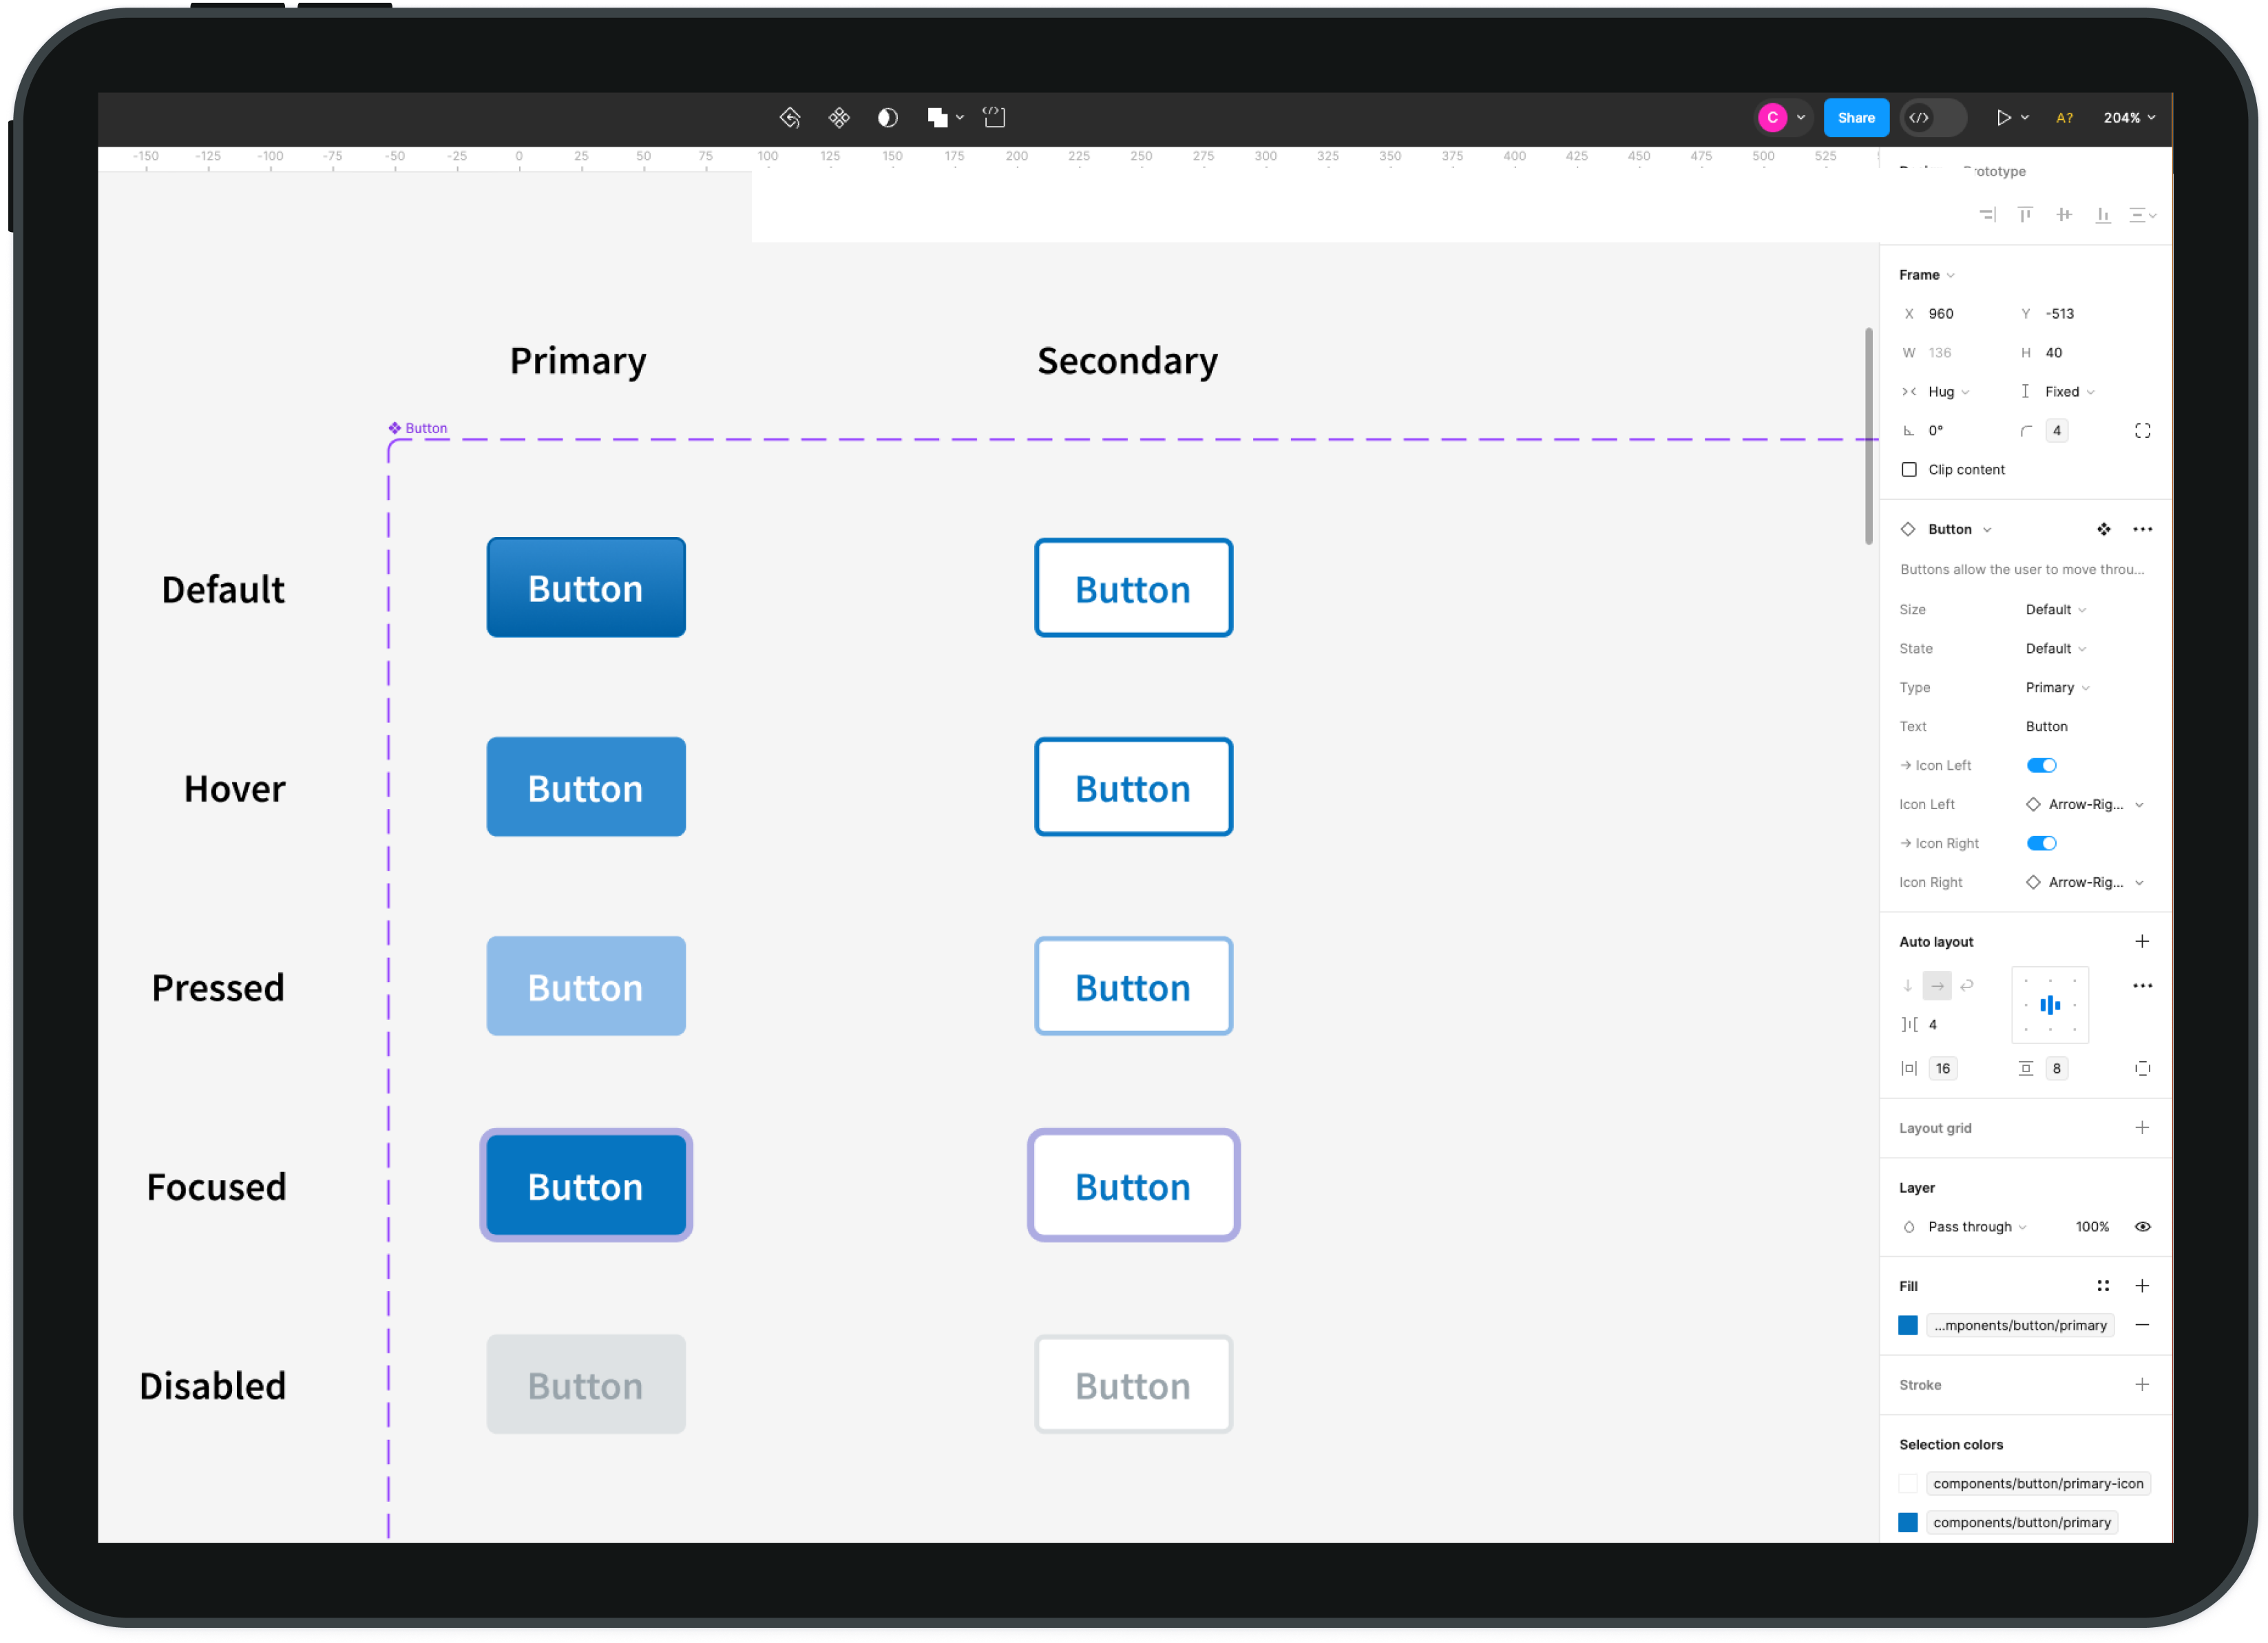The height and width of the screenshot is (1643, 2268).
Task: Hide layer with the eye icon
Action: point(2142,1227)
